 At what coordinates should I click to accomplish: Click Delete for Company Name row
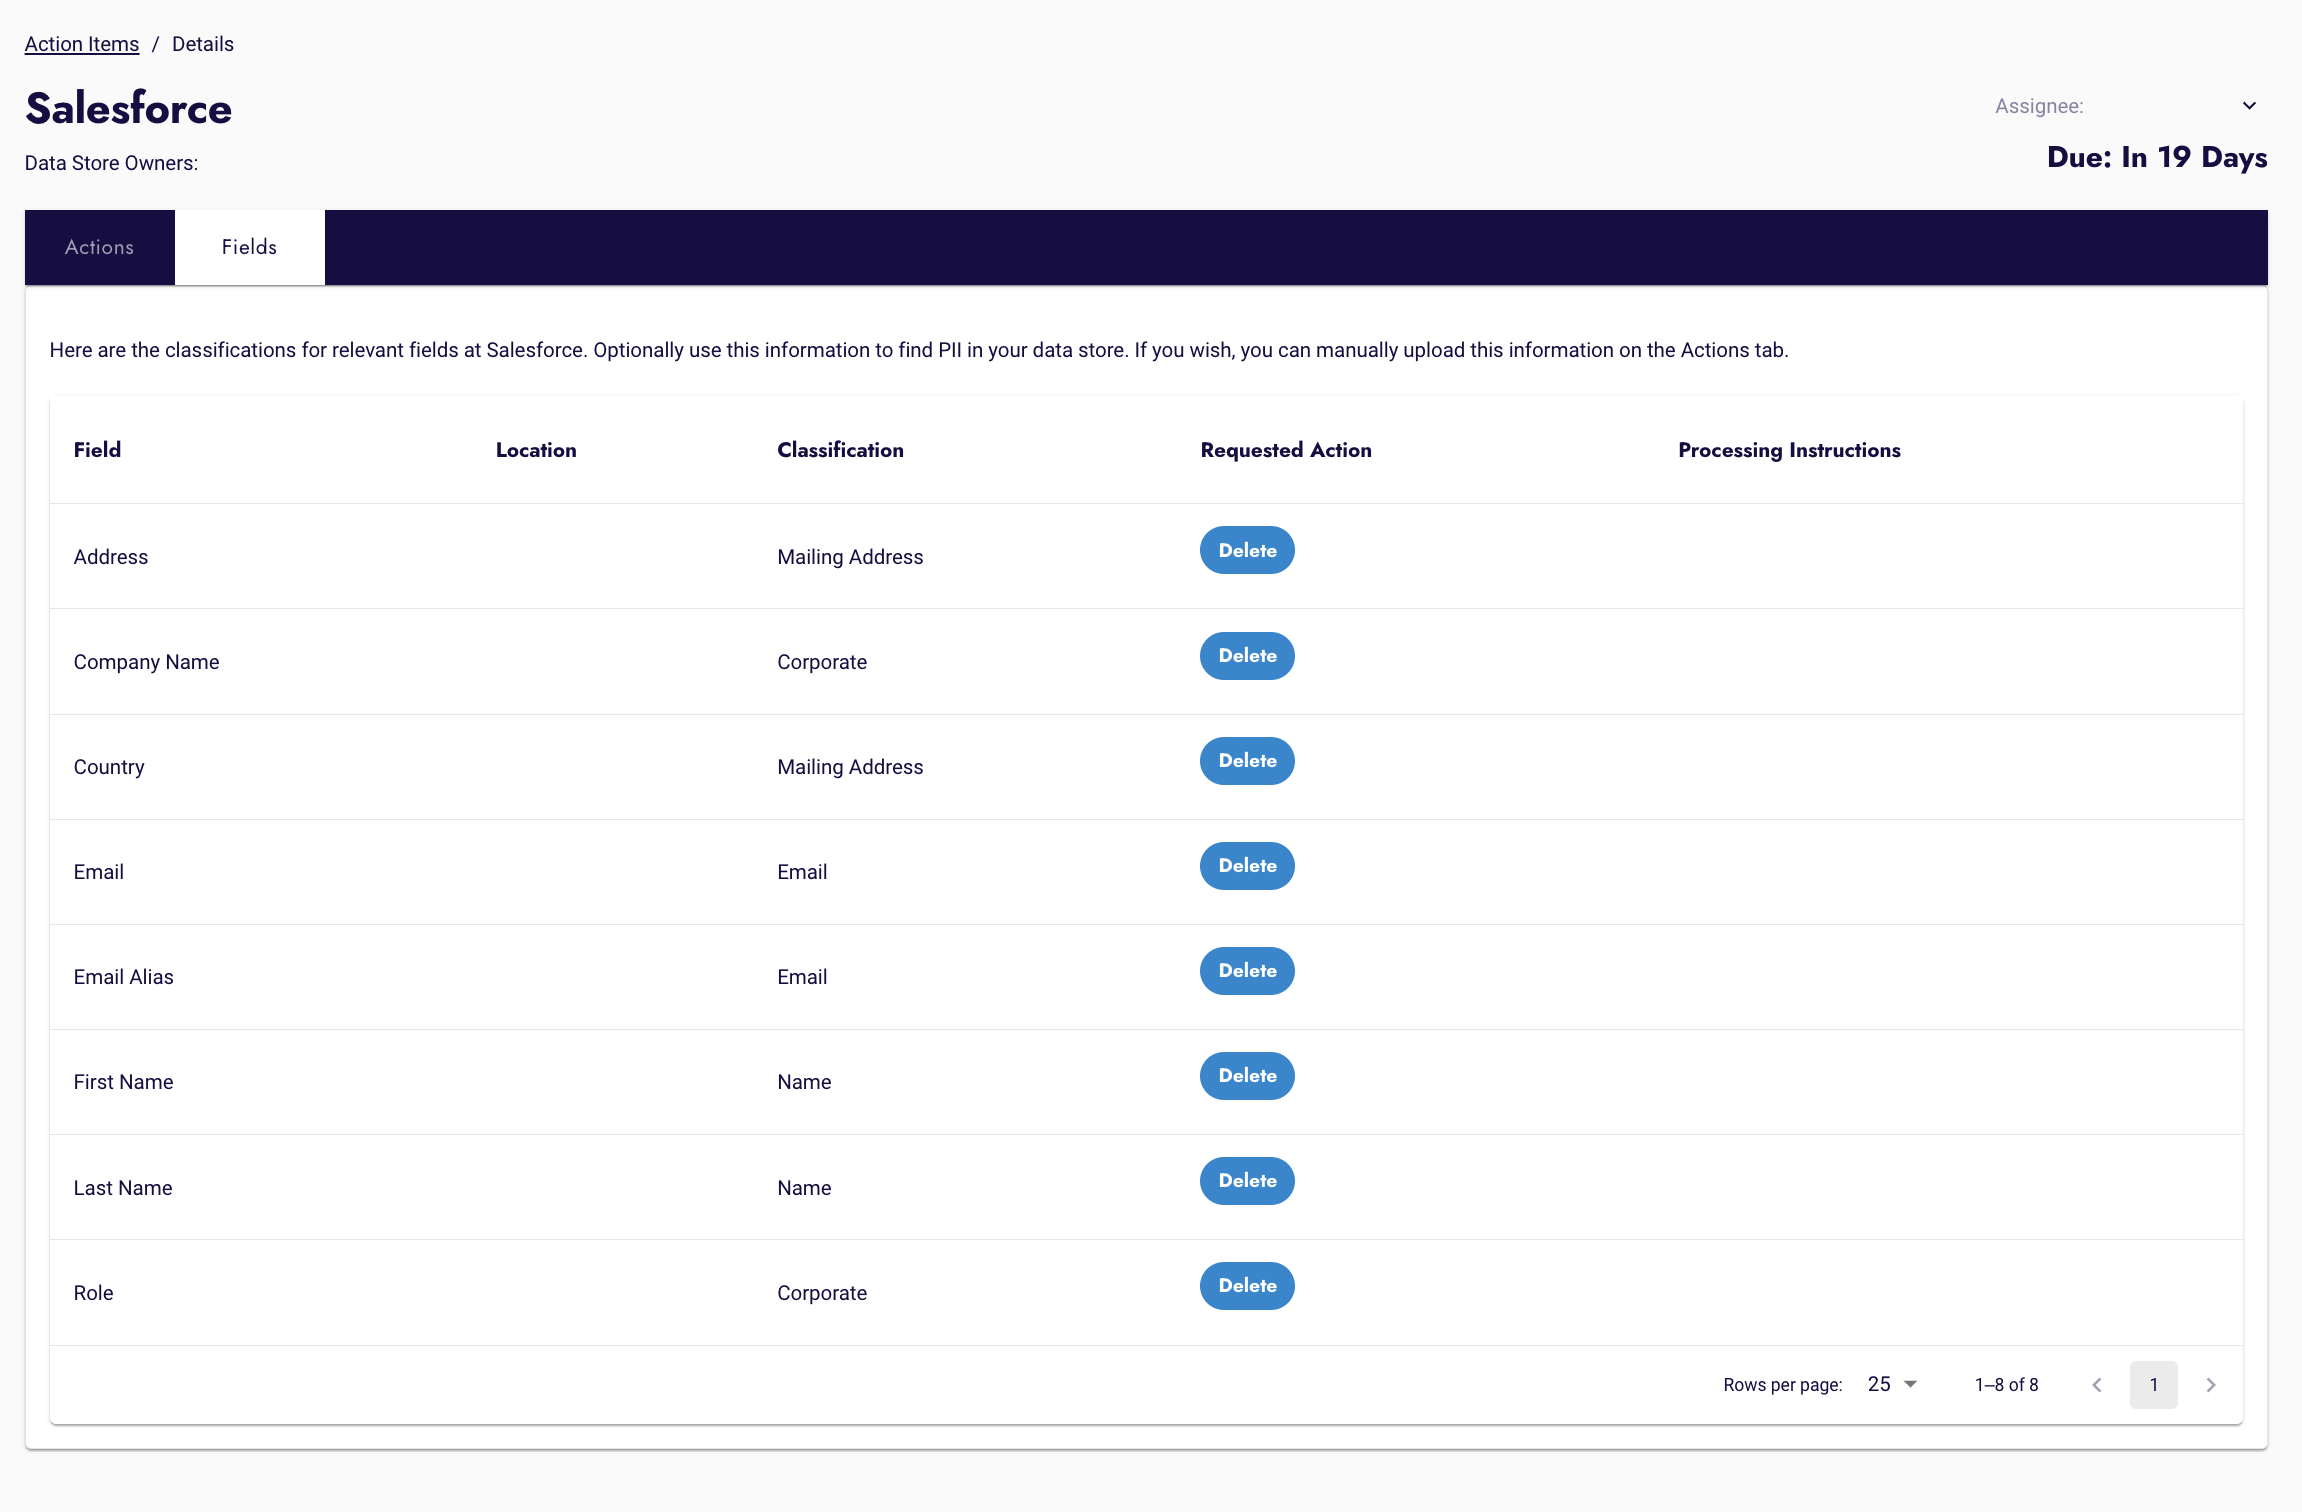tap(1247, 656)
